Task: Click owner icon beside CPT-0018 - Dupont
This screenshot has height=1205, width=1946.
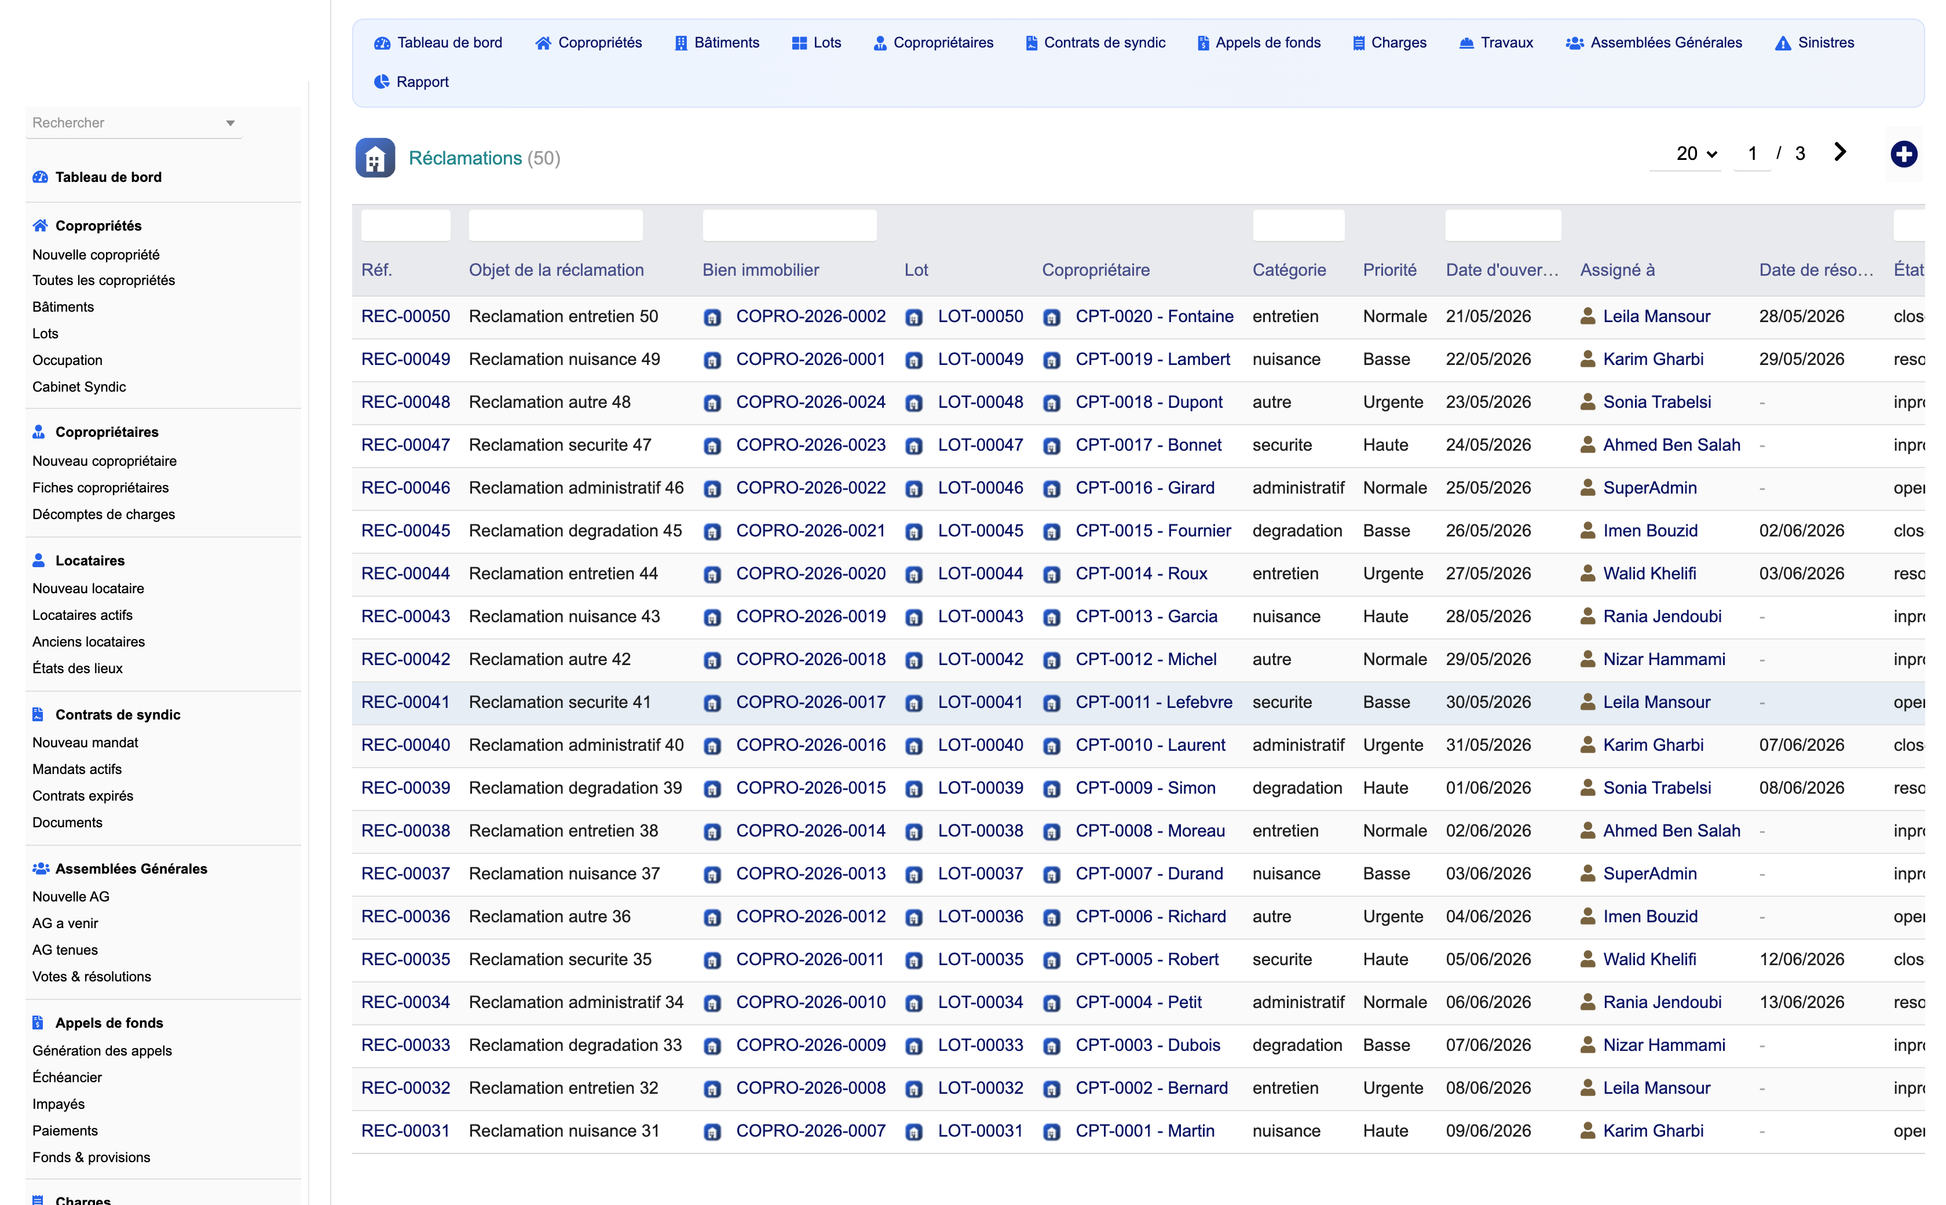Action: 1052,404
